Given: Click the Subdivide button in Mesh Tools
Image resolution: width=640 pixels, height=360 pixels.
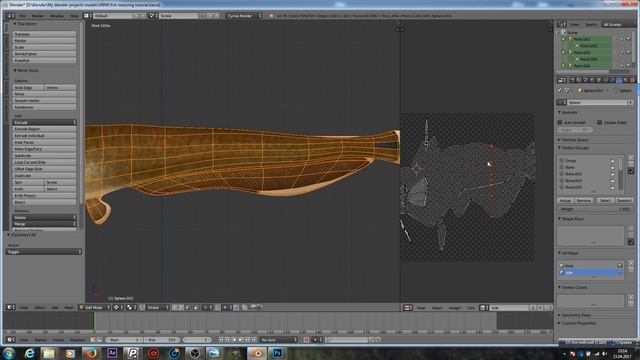Looking at the screenshot, I should [x=44, y=156].
